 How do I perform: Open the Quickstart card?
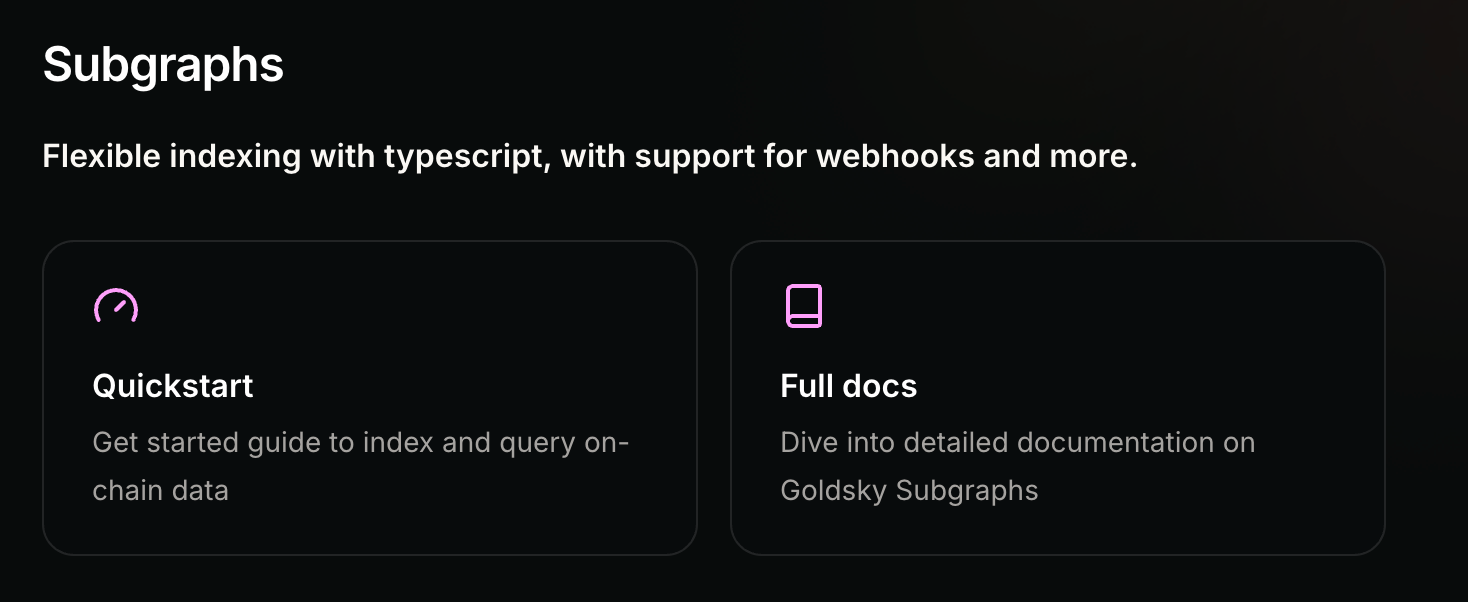[x=369, y=397]
